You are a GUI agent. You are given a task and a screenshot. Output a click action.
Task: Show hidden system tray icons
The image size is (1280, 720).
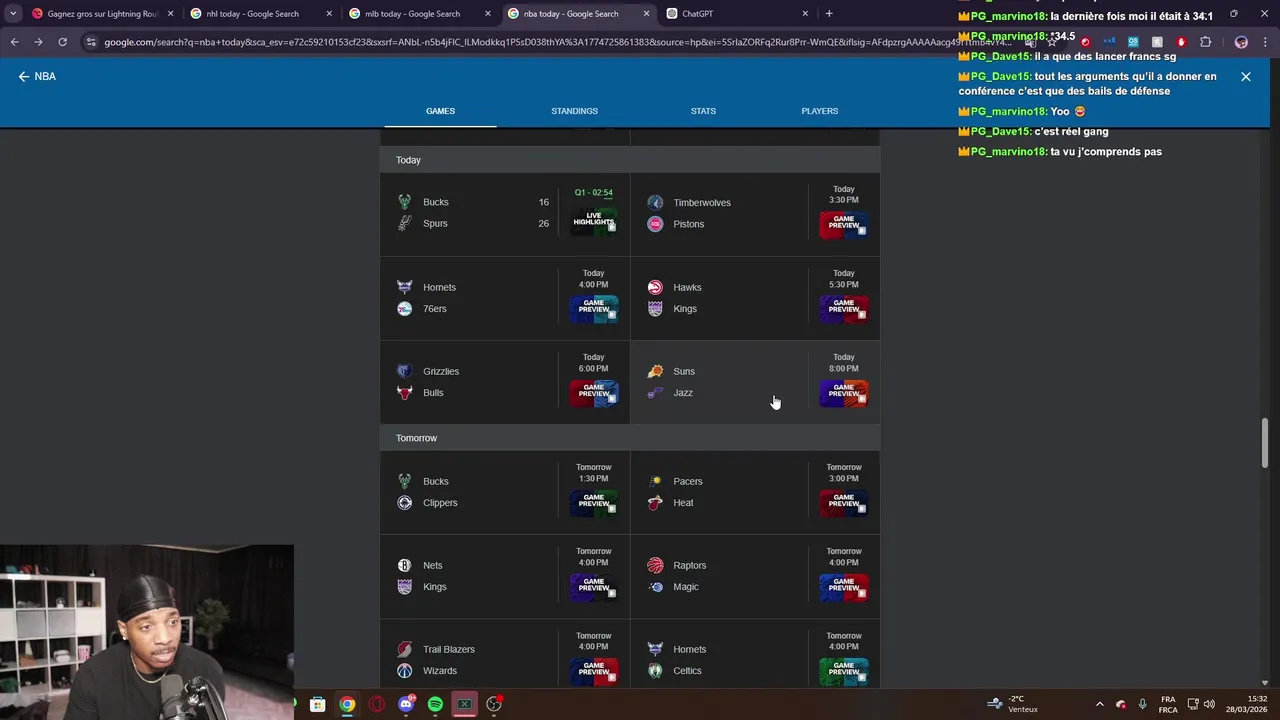click(x=1100, y=704)
